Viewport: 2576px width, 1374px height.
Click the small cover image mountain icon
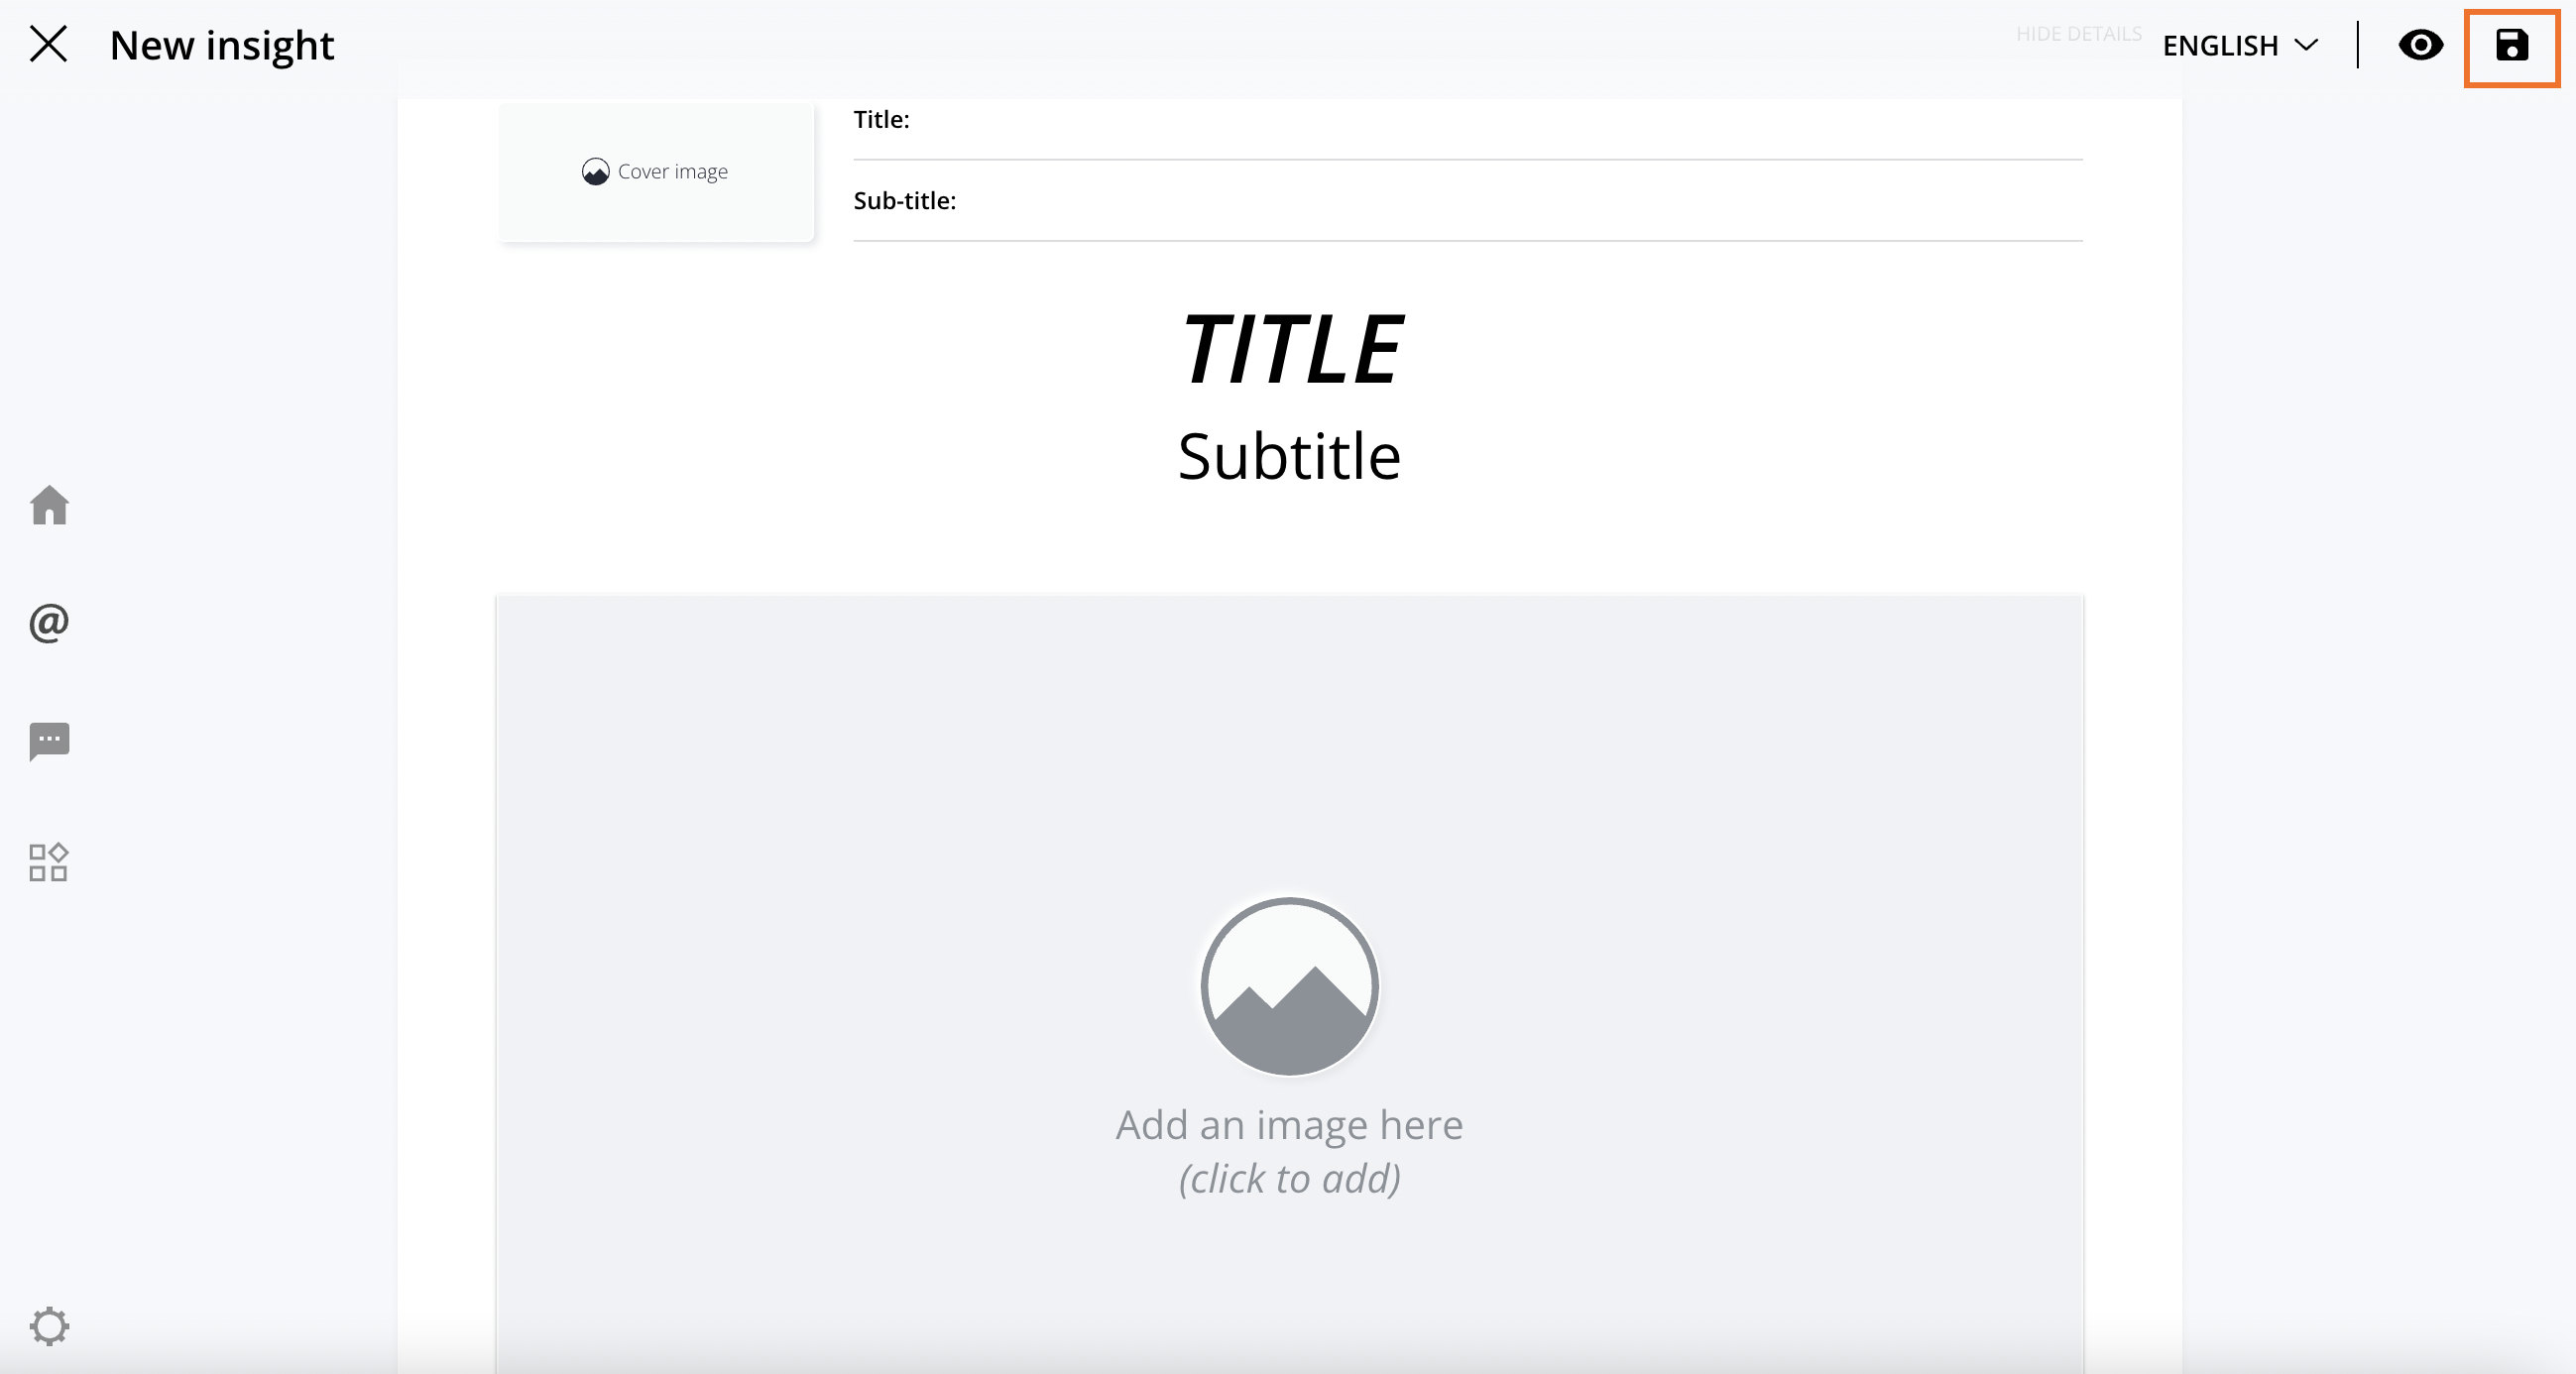coord(595,172)
